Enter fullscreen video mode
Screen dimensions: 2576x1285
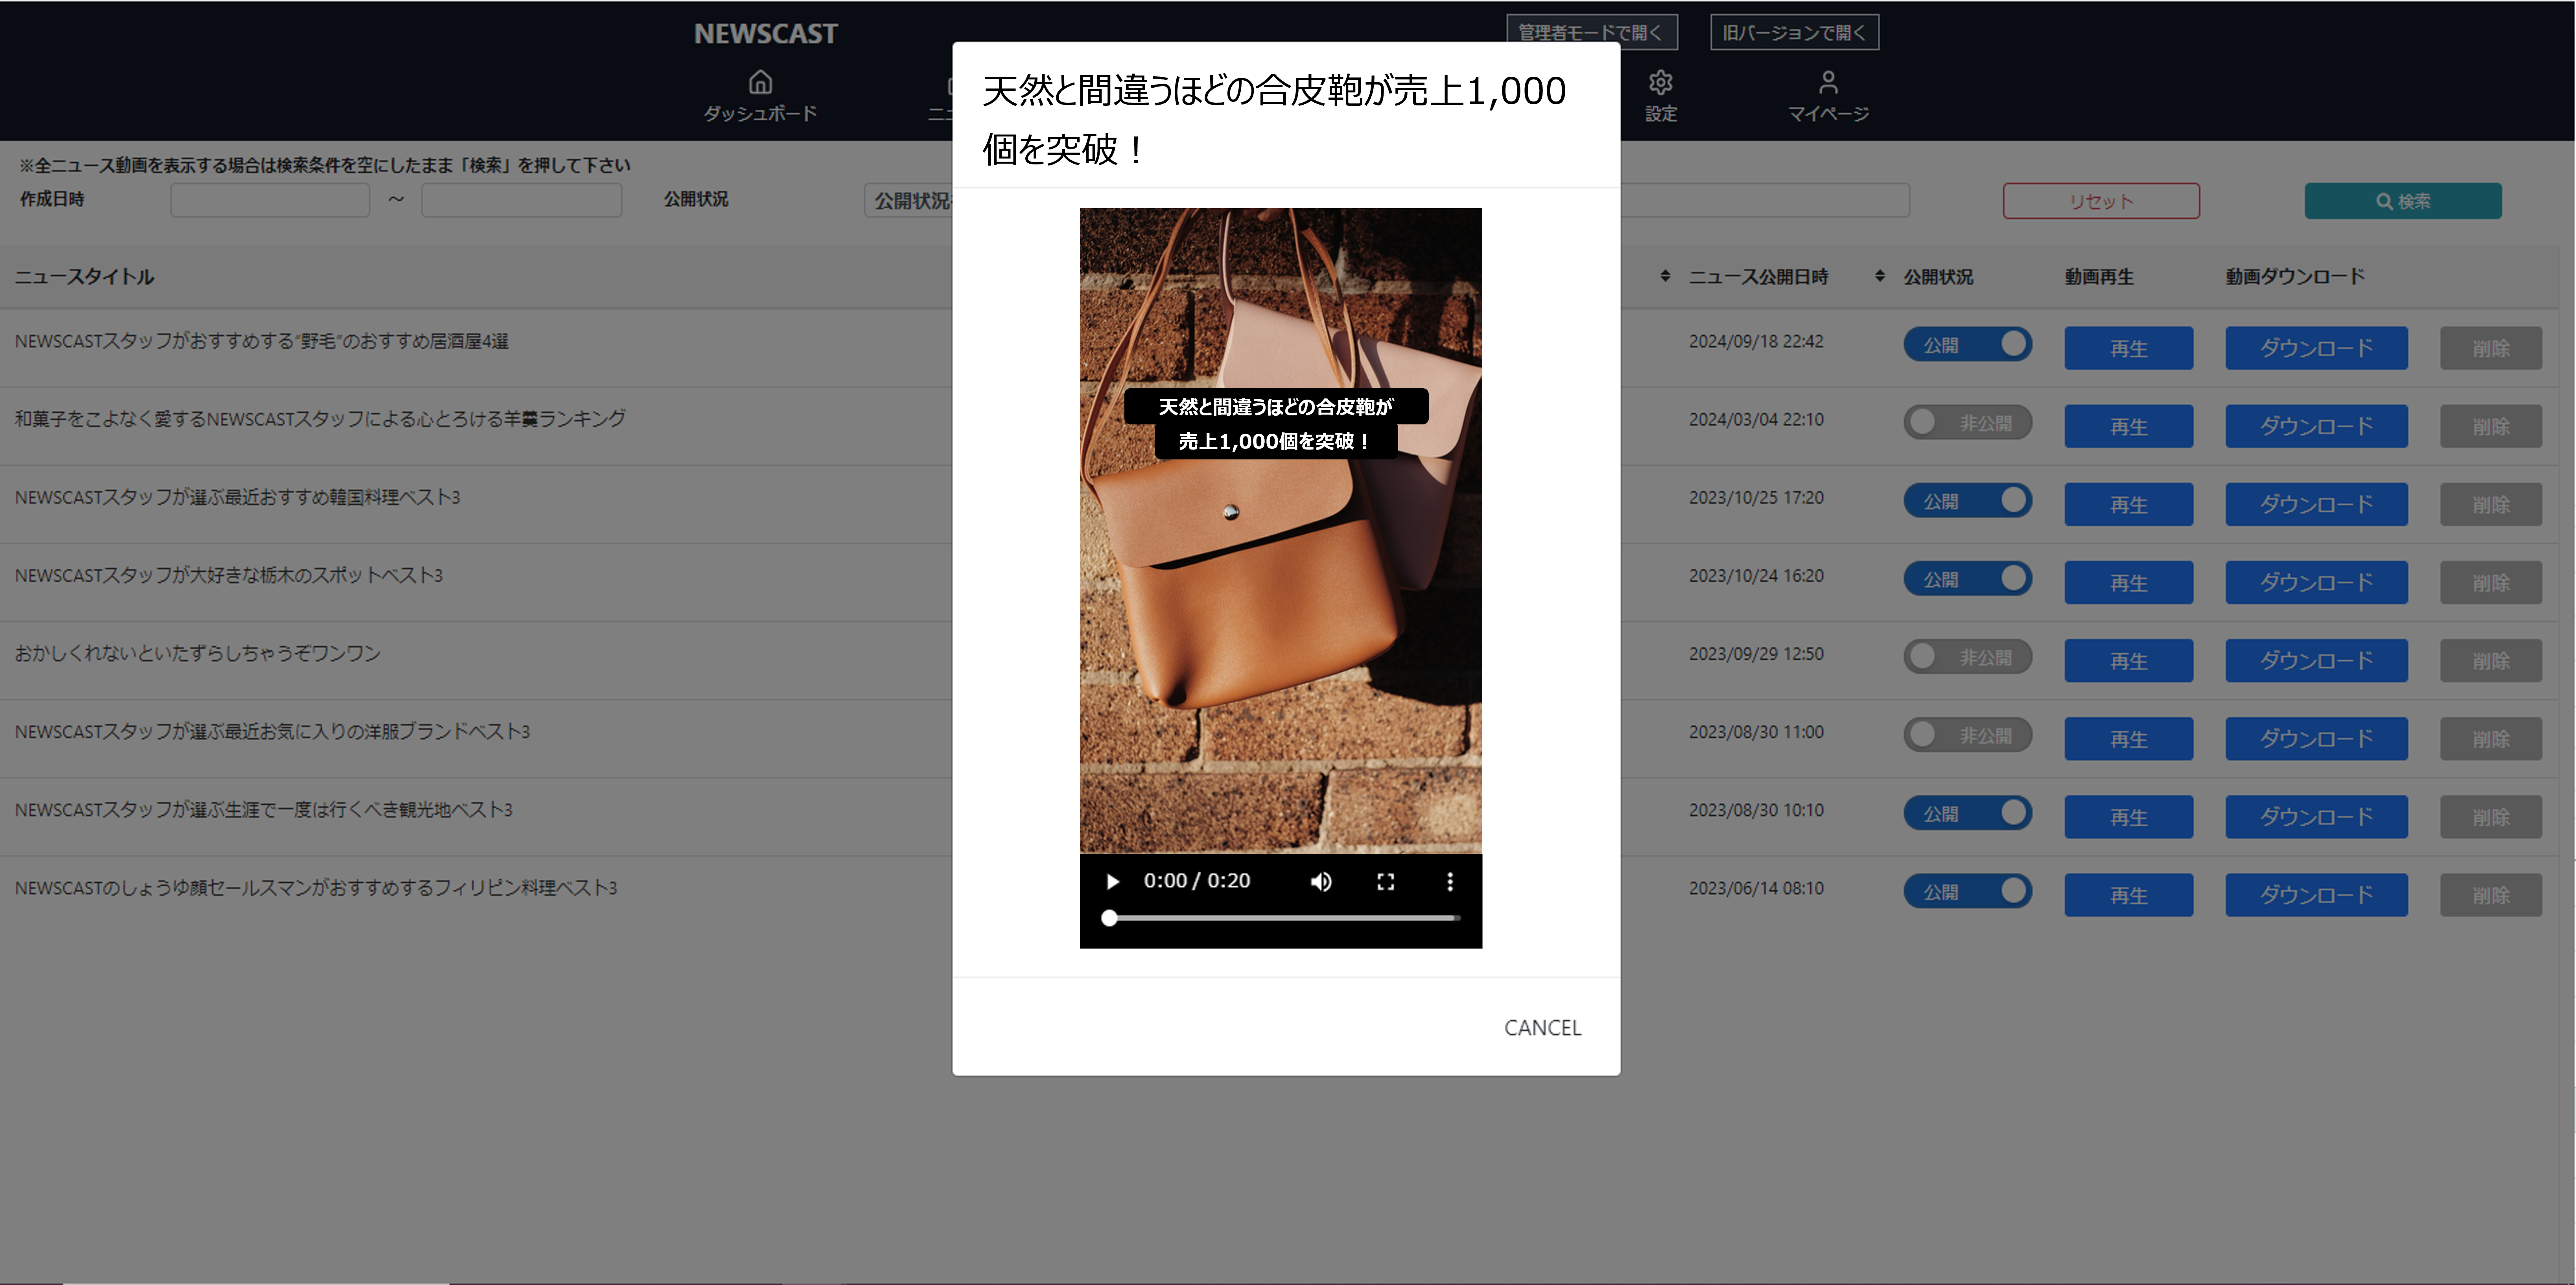1385,881
